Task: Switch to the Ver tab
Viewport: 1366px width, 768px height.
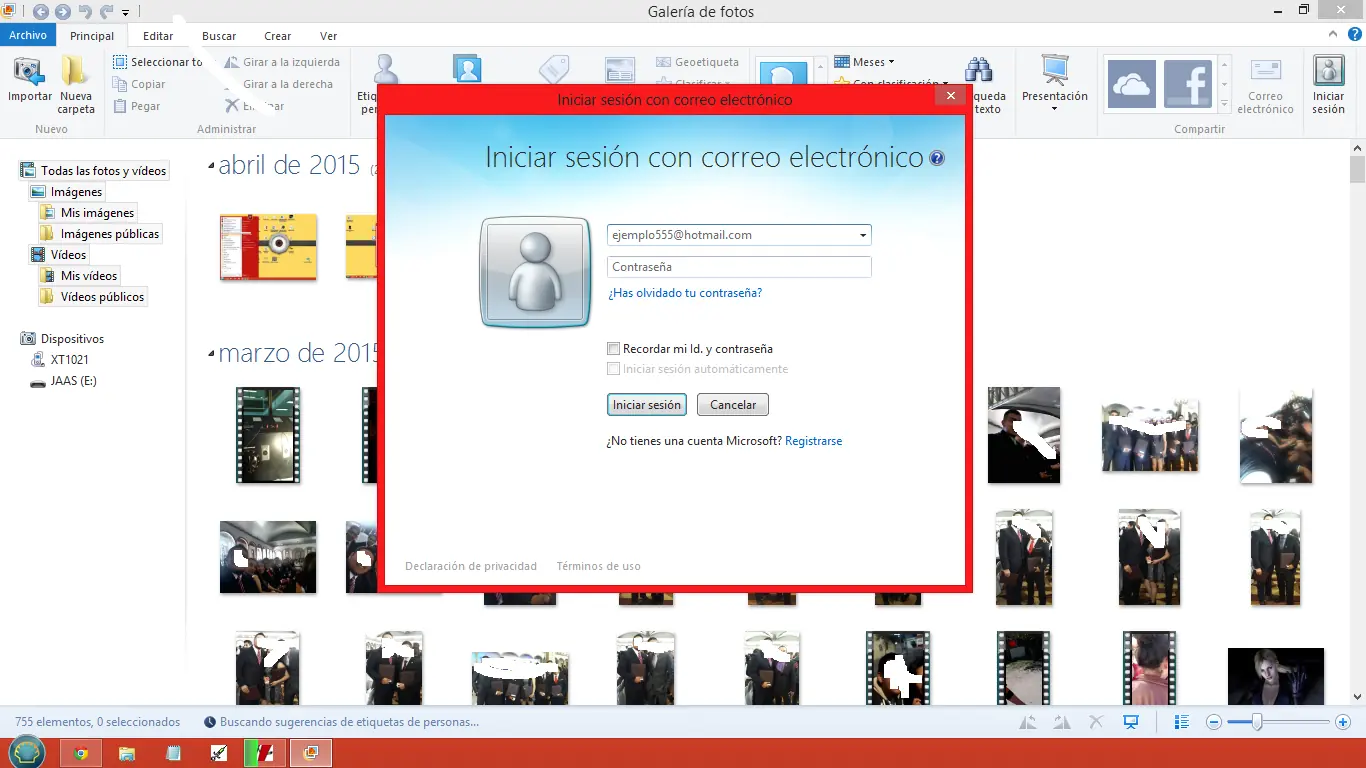Action: (329, 36)
